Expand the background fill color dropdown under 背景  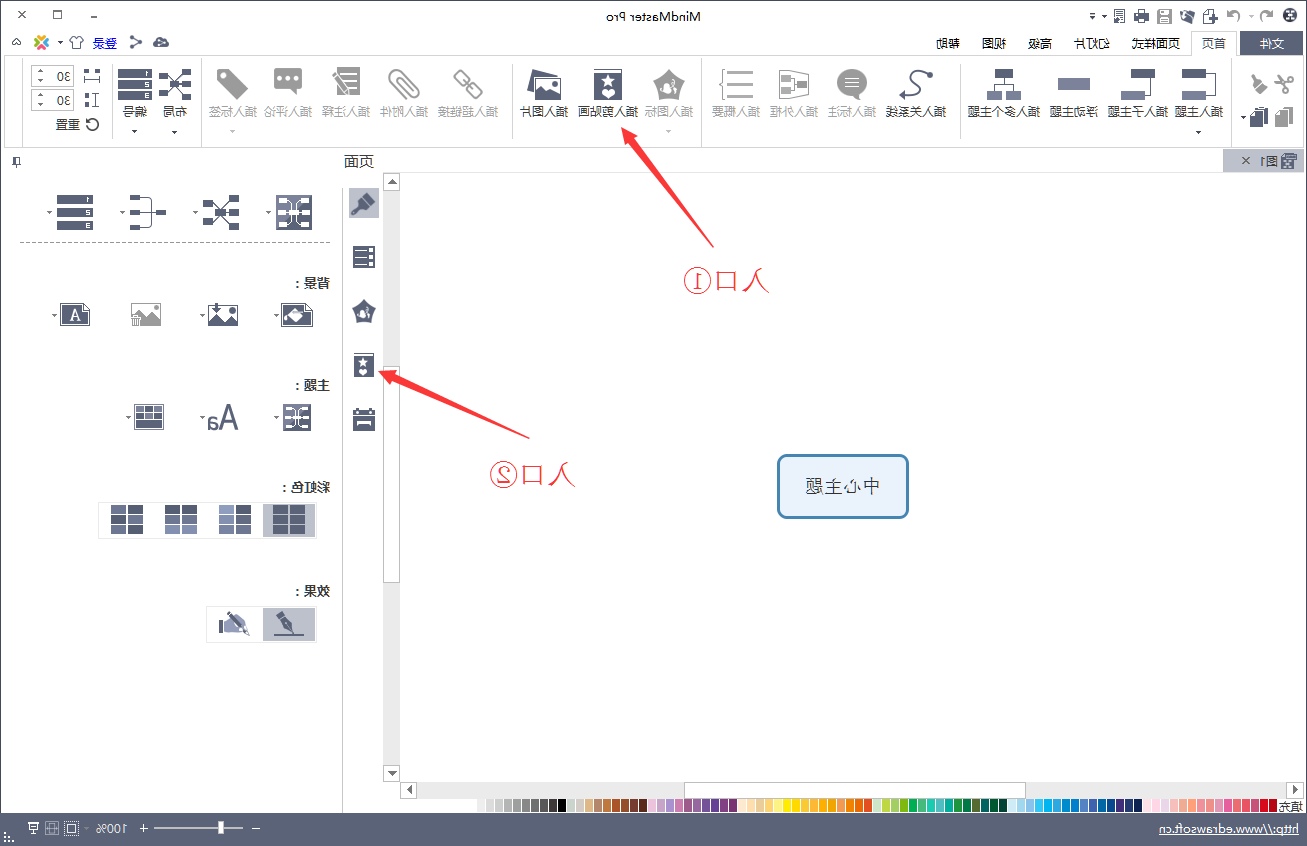click(277, 315)
